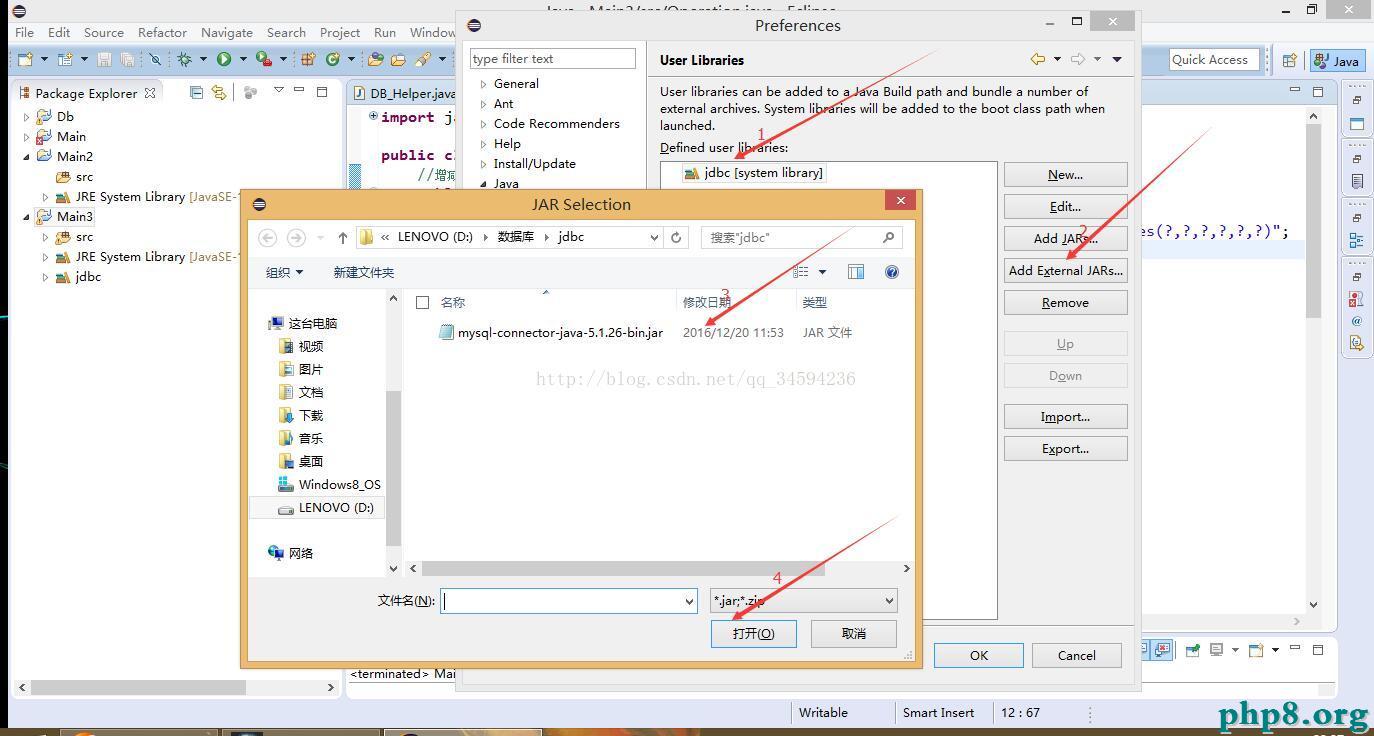Click the Declaration icon in right trim
Image resolution: width=1374 pixels, height=736 pixels.
tap(1356, 343)
